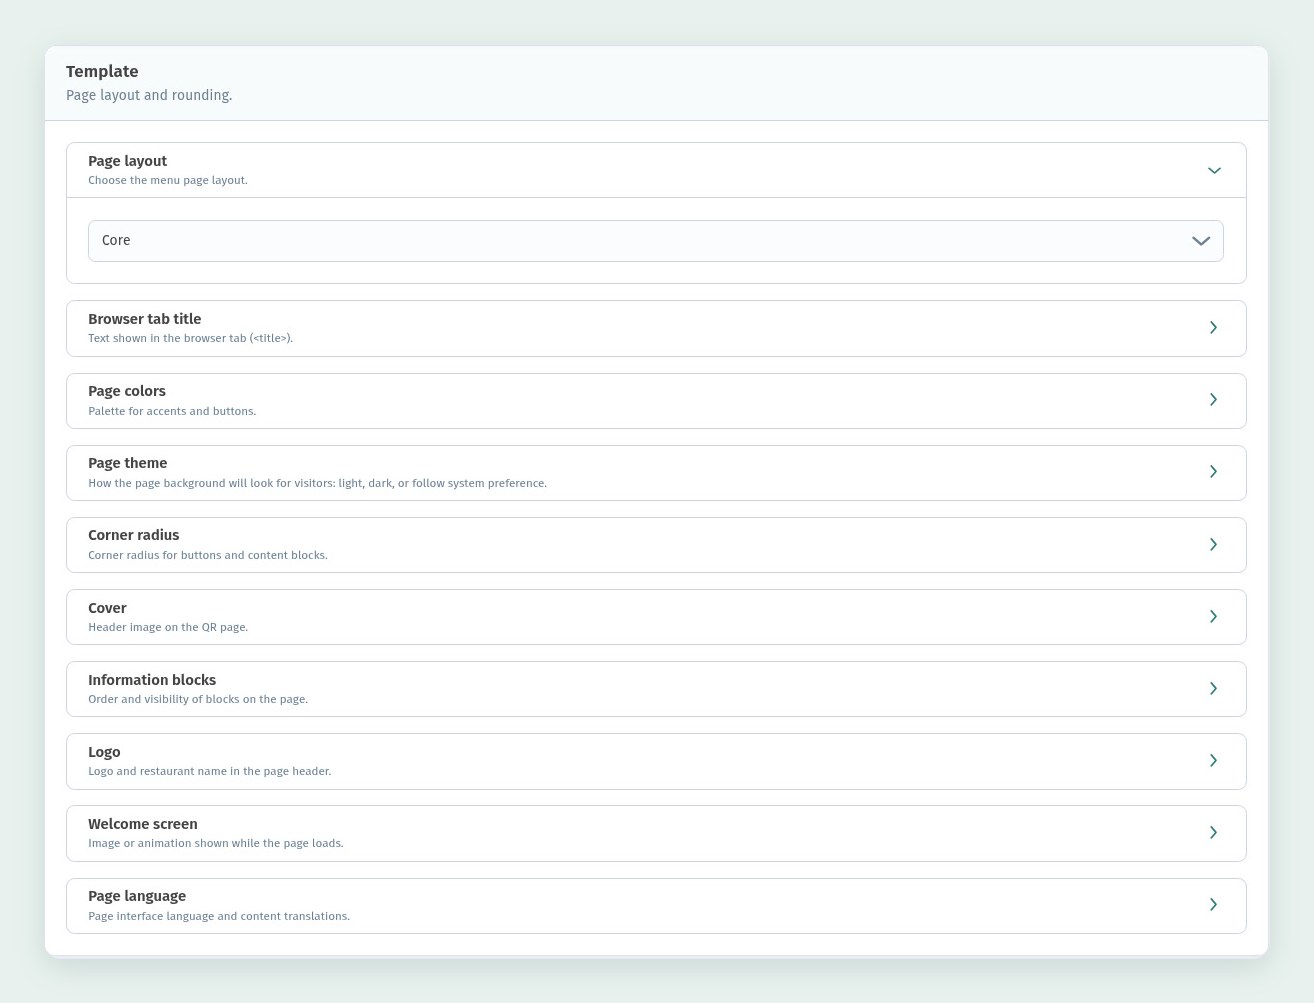Image resolution: width=1314 pixels, height=1003 pixels.
Task: Click 'Choose the menu page layout.' text
Action: pos(168,180)
